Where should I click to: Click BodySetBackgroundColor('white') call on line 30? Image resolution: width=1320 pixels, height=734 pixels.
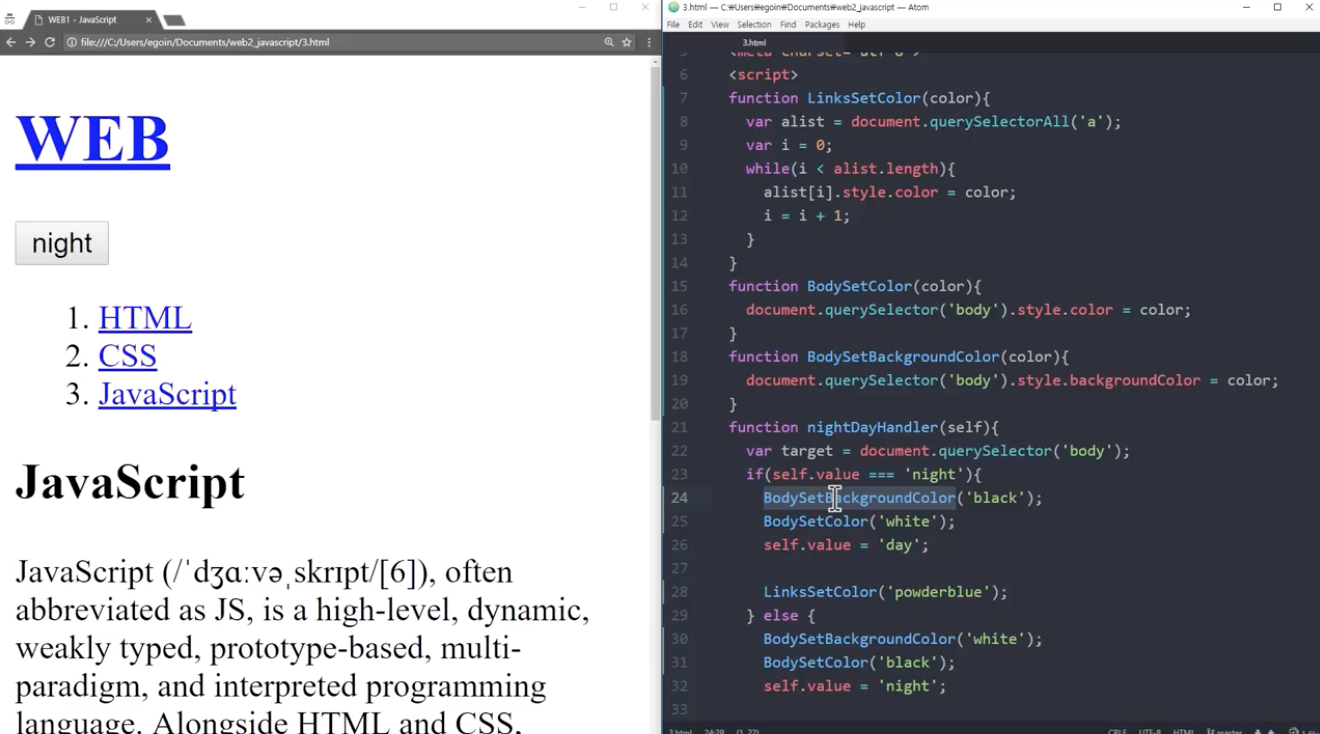point(903,639)
